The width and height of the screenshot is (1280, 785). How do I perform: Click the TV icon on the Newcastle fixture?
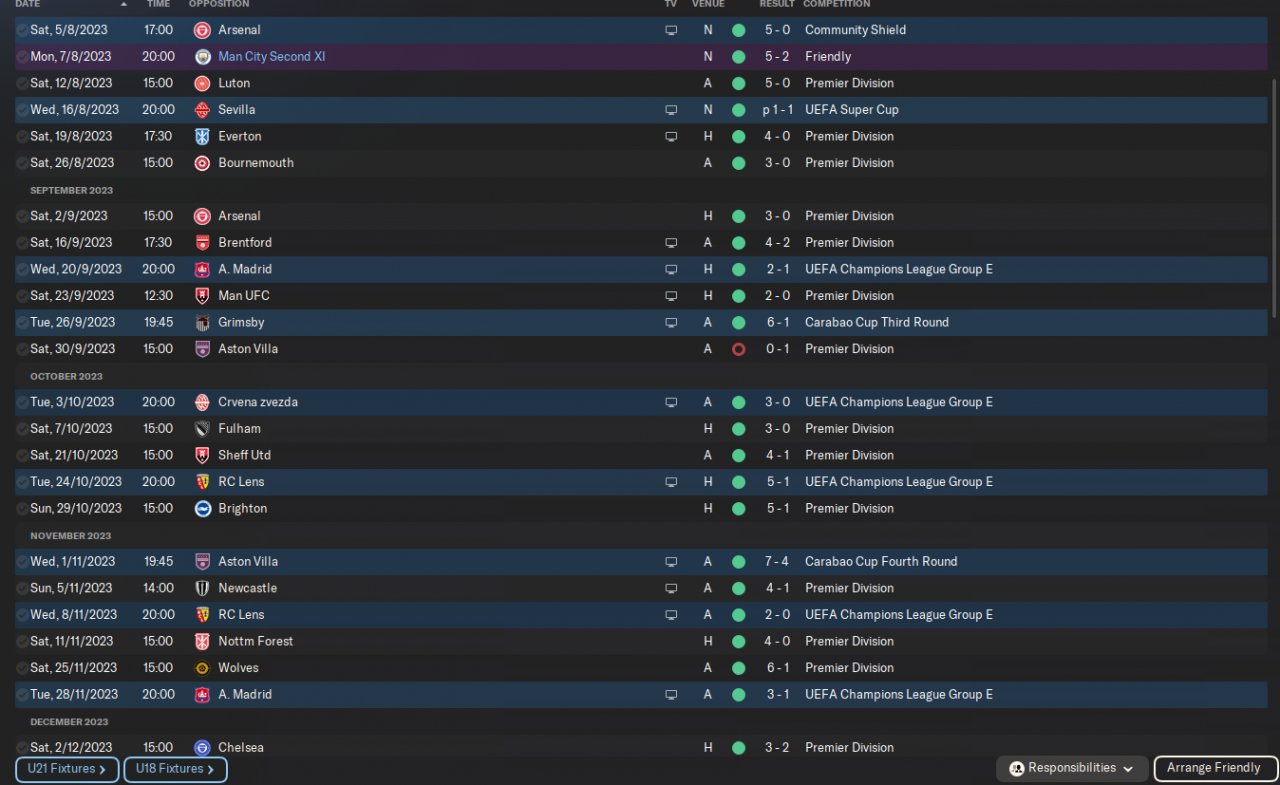pos(671,589)
